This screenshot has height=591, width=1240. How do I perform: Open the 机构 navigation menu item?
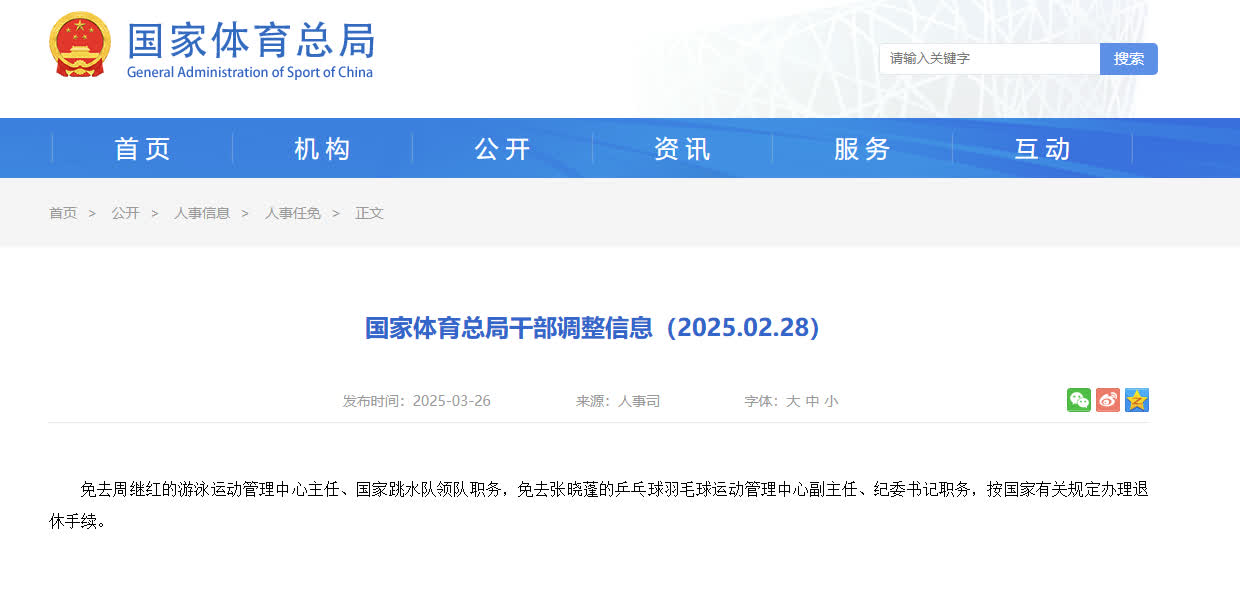(x=322, y=149)
